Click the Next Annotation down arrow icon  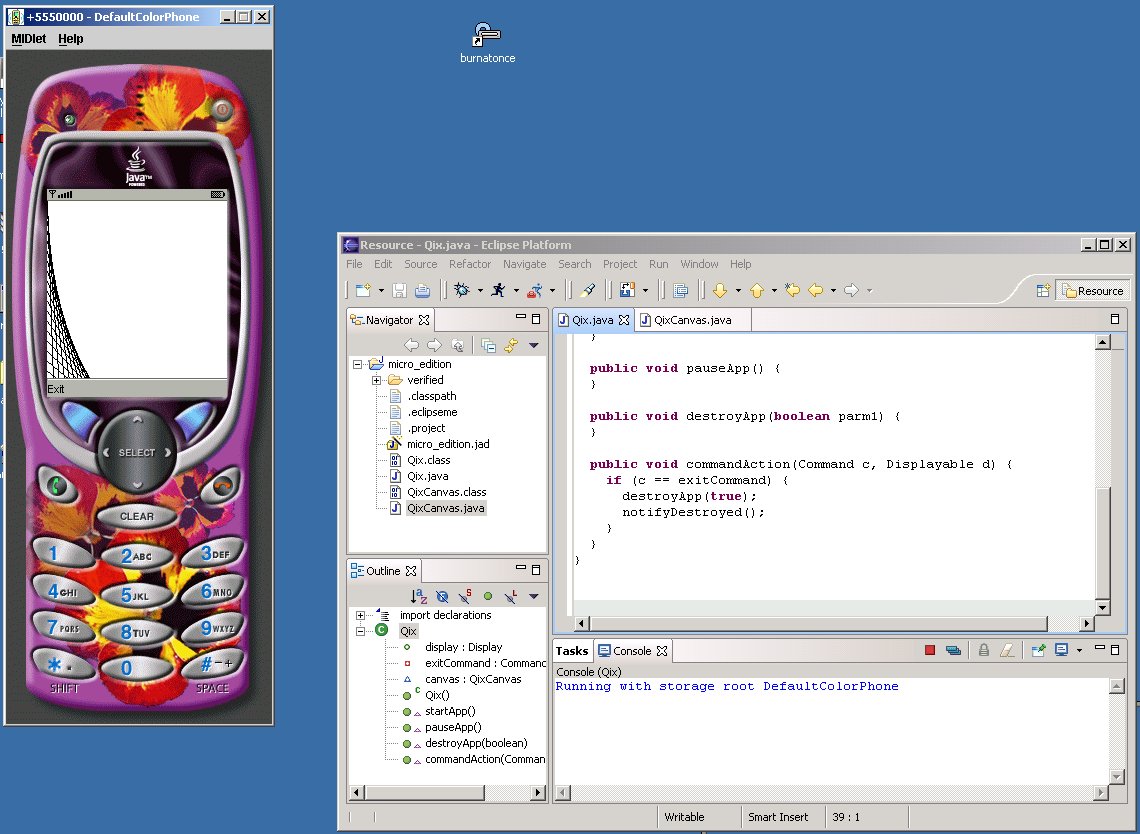coord(720,290)
